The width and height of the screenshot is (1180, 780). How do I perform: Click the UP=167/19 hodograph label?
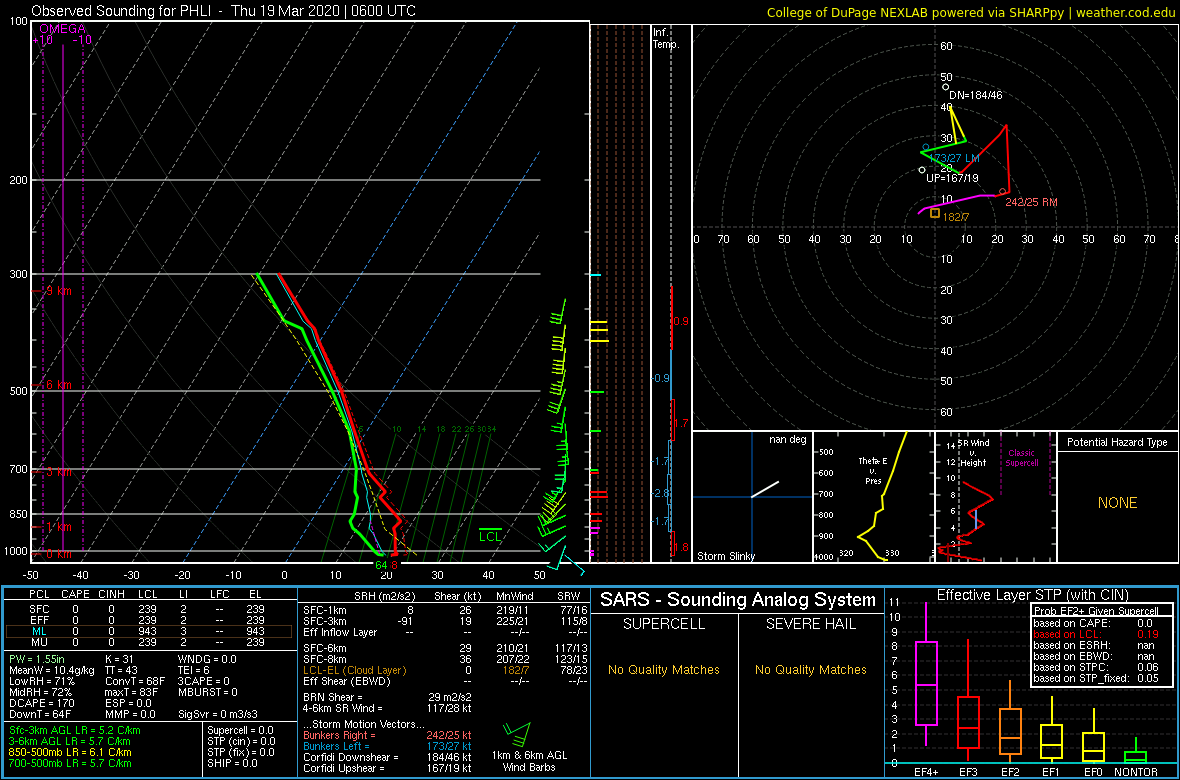952,178
